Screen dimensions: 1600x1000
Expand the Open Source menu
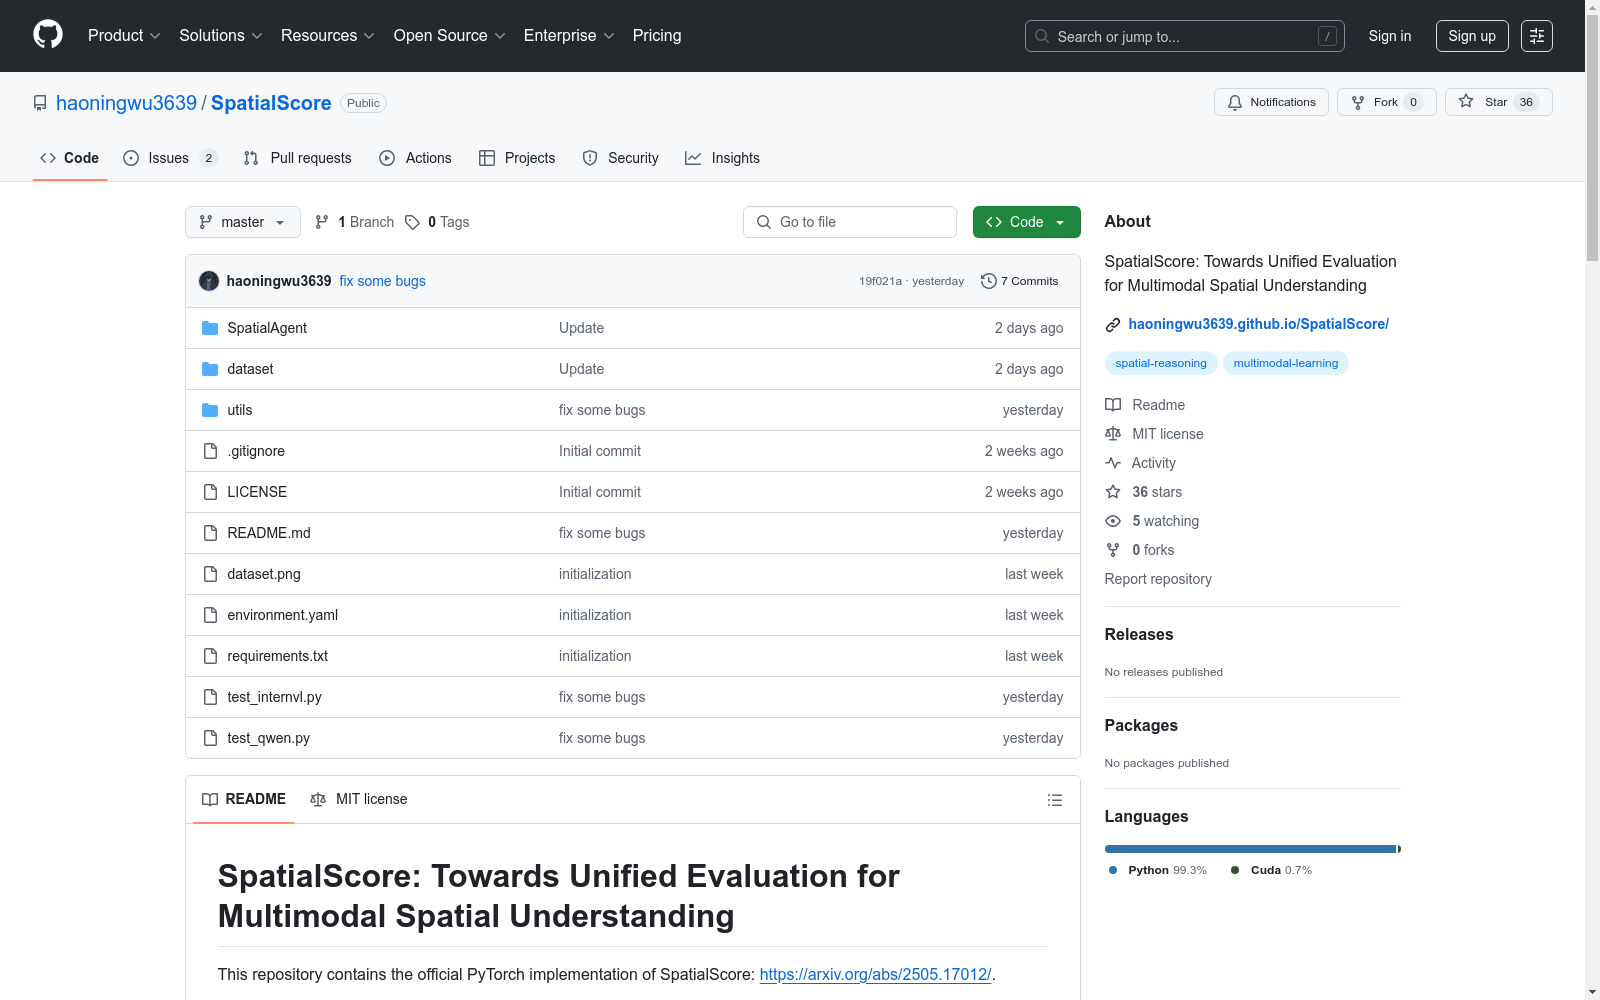coord(450,36)
